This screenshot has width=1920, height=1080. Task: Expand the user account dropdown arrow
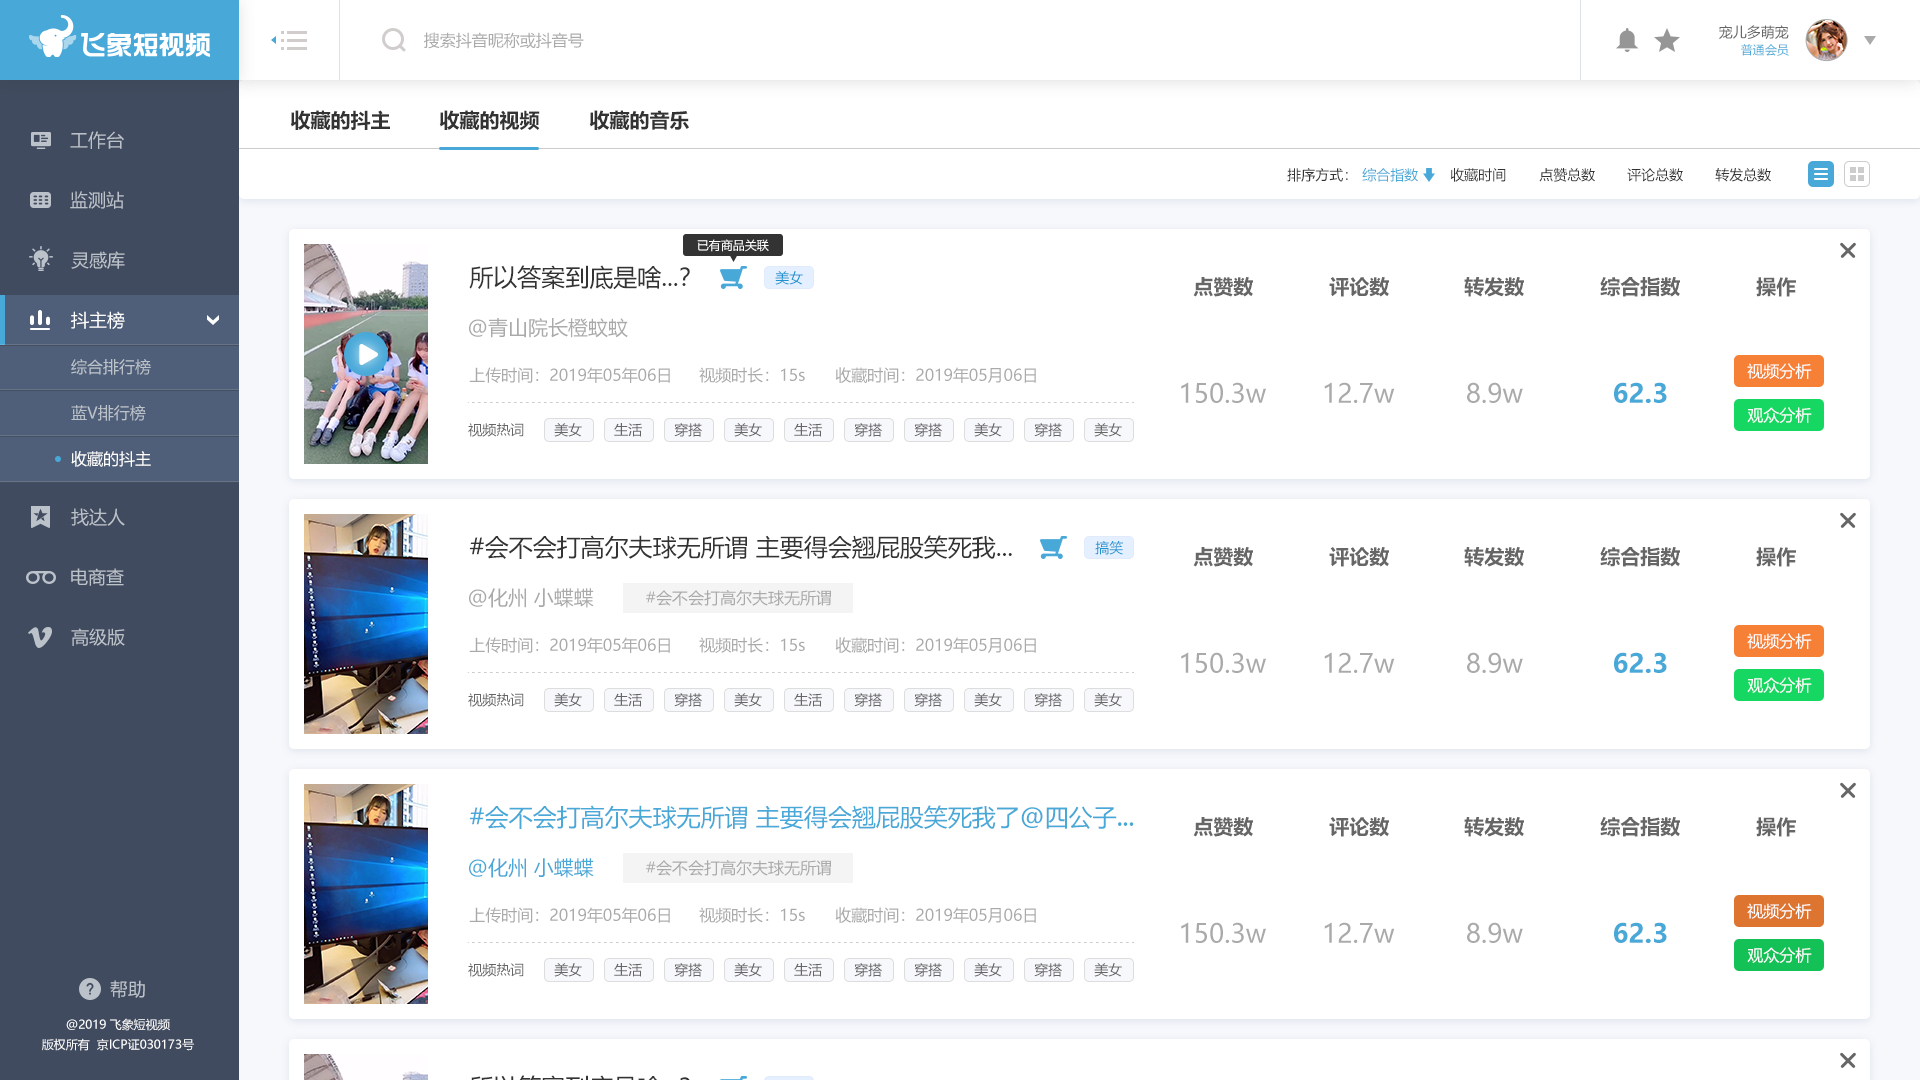1870,41
